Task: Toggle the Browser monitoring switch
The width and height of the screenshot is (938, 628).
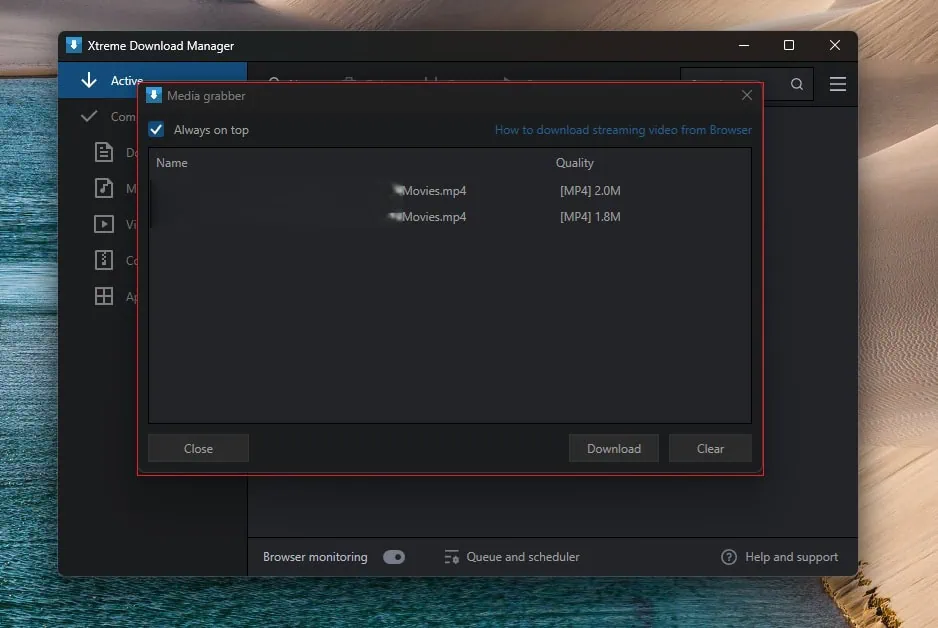Action: (394, 557)
